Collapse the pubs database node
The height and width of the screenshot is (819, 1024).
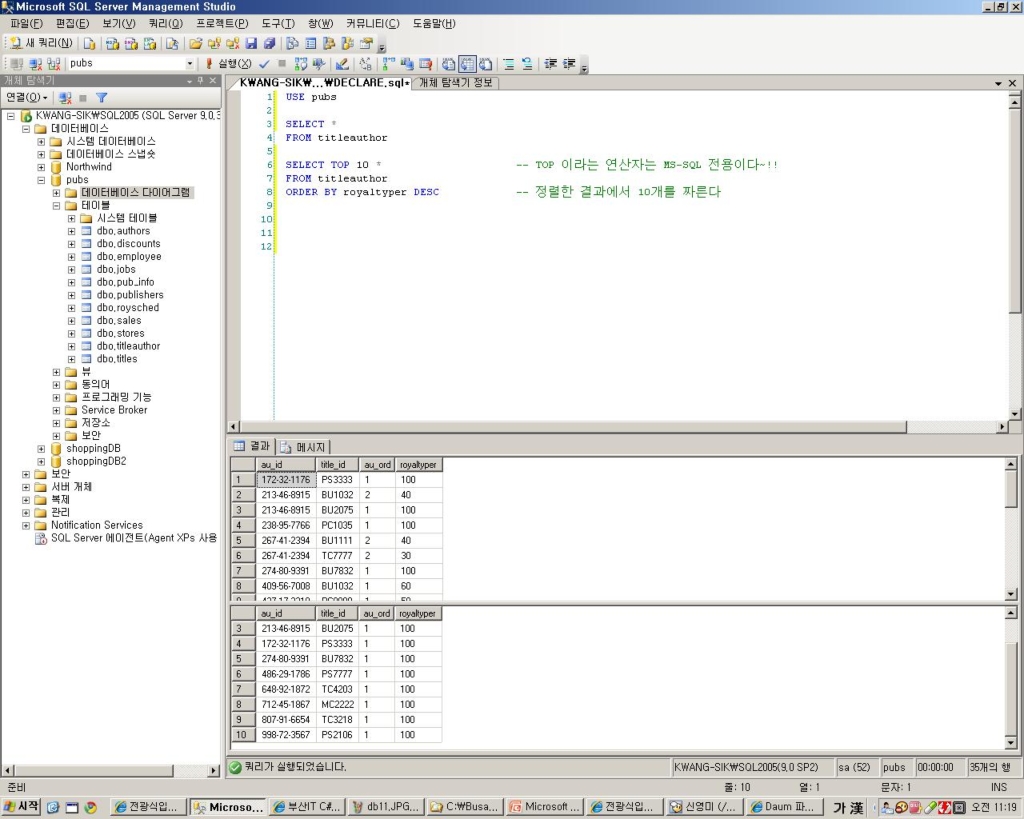[x=41, y=180]
